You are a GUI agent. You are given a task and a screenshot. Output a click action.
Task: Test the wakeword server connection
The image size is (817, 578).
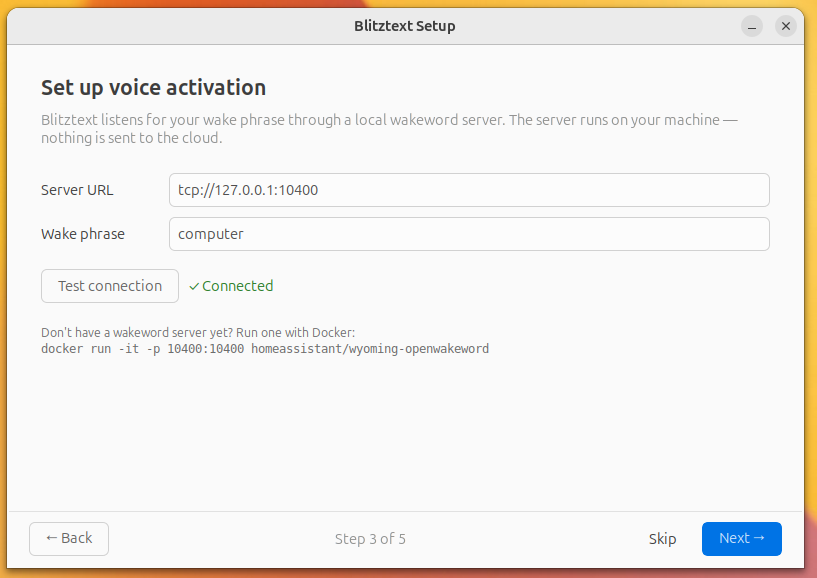pyautogui.click(x=110, y=286)
